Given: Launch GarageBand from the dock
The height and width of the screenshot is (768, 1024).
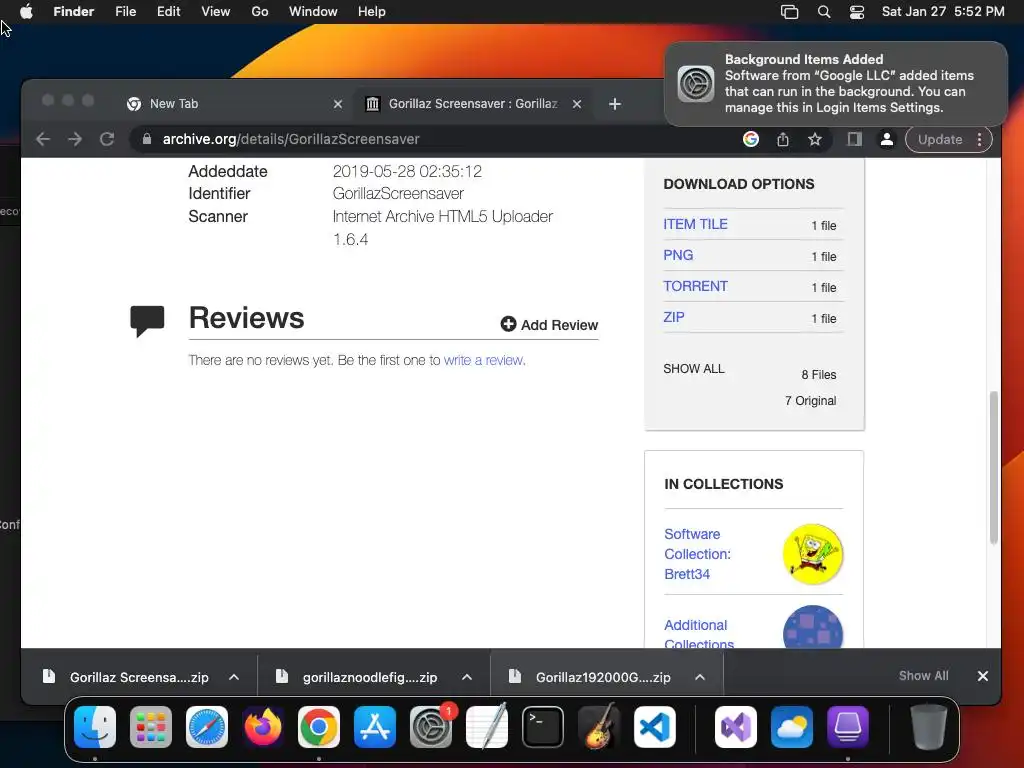Looking at the screenshot, I should (x=599, y=727).
